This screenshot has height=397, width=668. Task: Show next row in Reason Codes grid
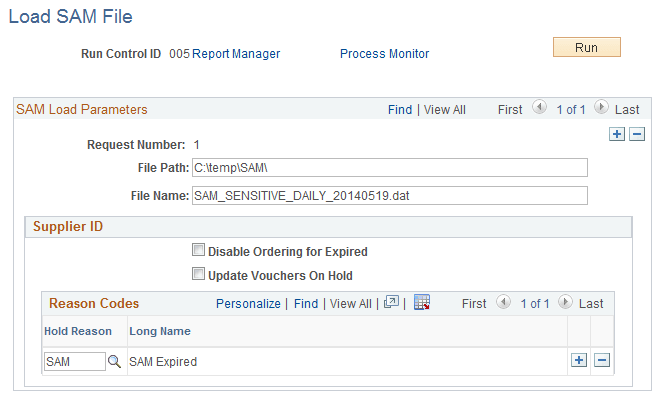click(x=565, y=302)
